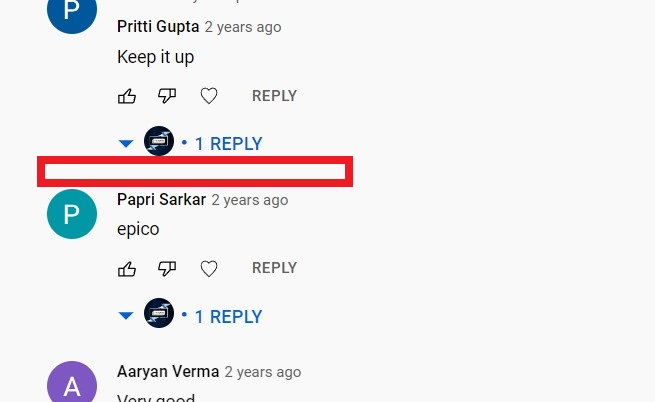Image resolution: width=655 pixels, height=402 pixels.
Task: Dislike Pritti Gupta's "Keep it up" comment
Action: click(x=167, y=96)
